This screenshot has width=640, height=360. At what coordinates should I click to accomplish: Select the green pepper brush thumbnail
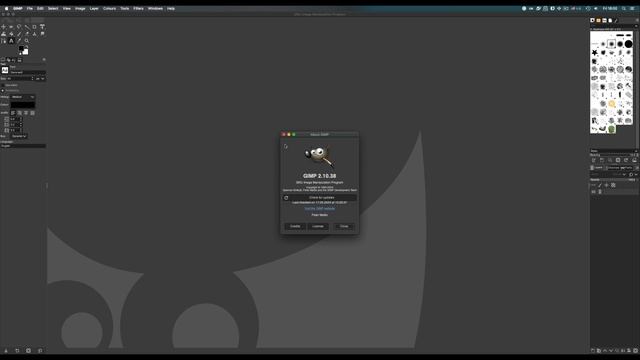(611, 129)
